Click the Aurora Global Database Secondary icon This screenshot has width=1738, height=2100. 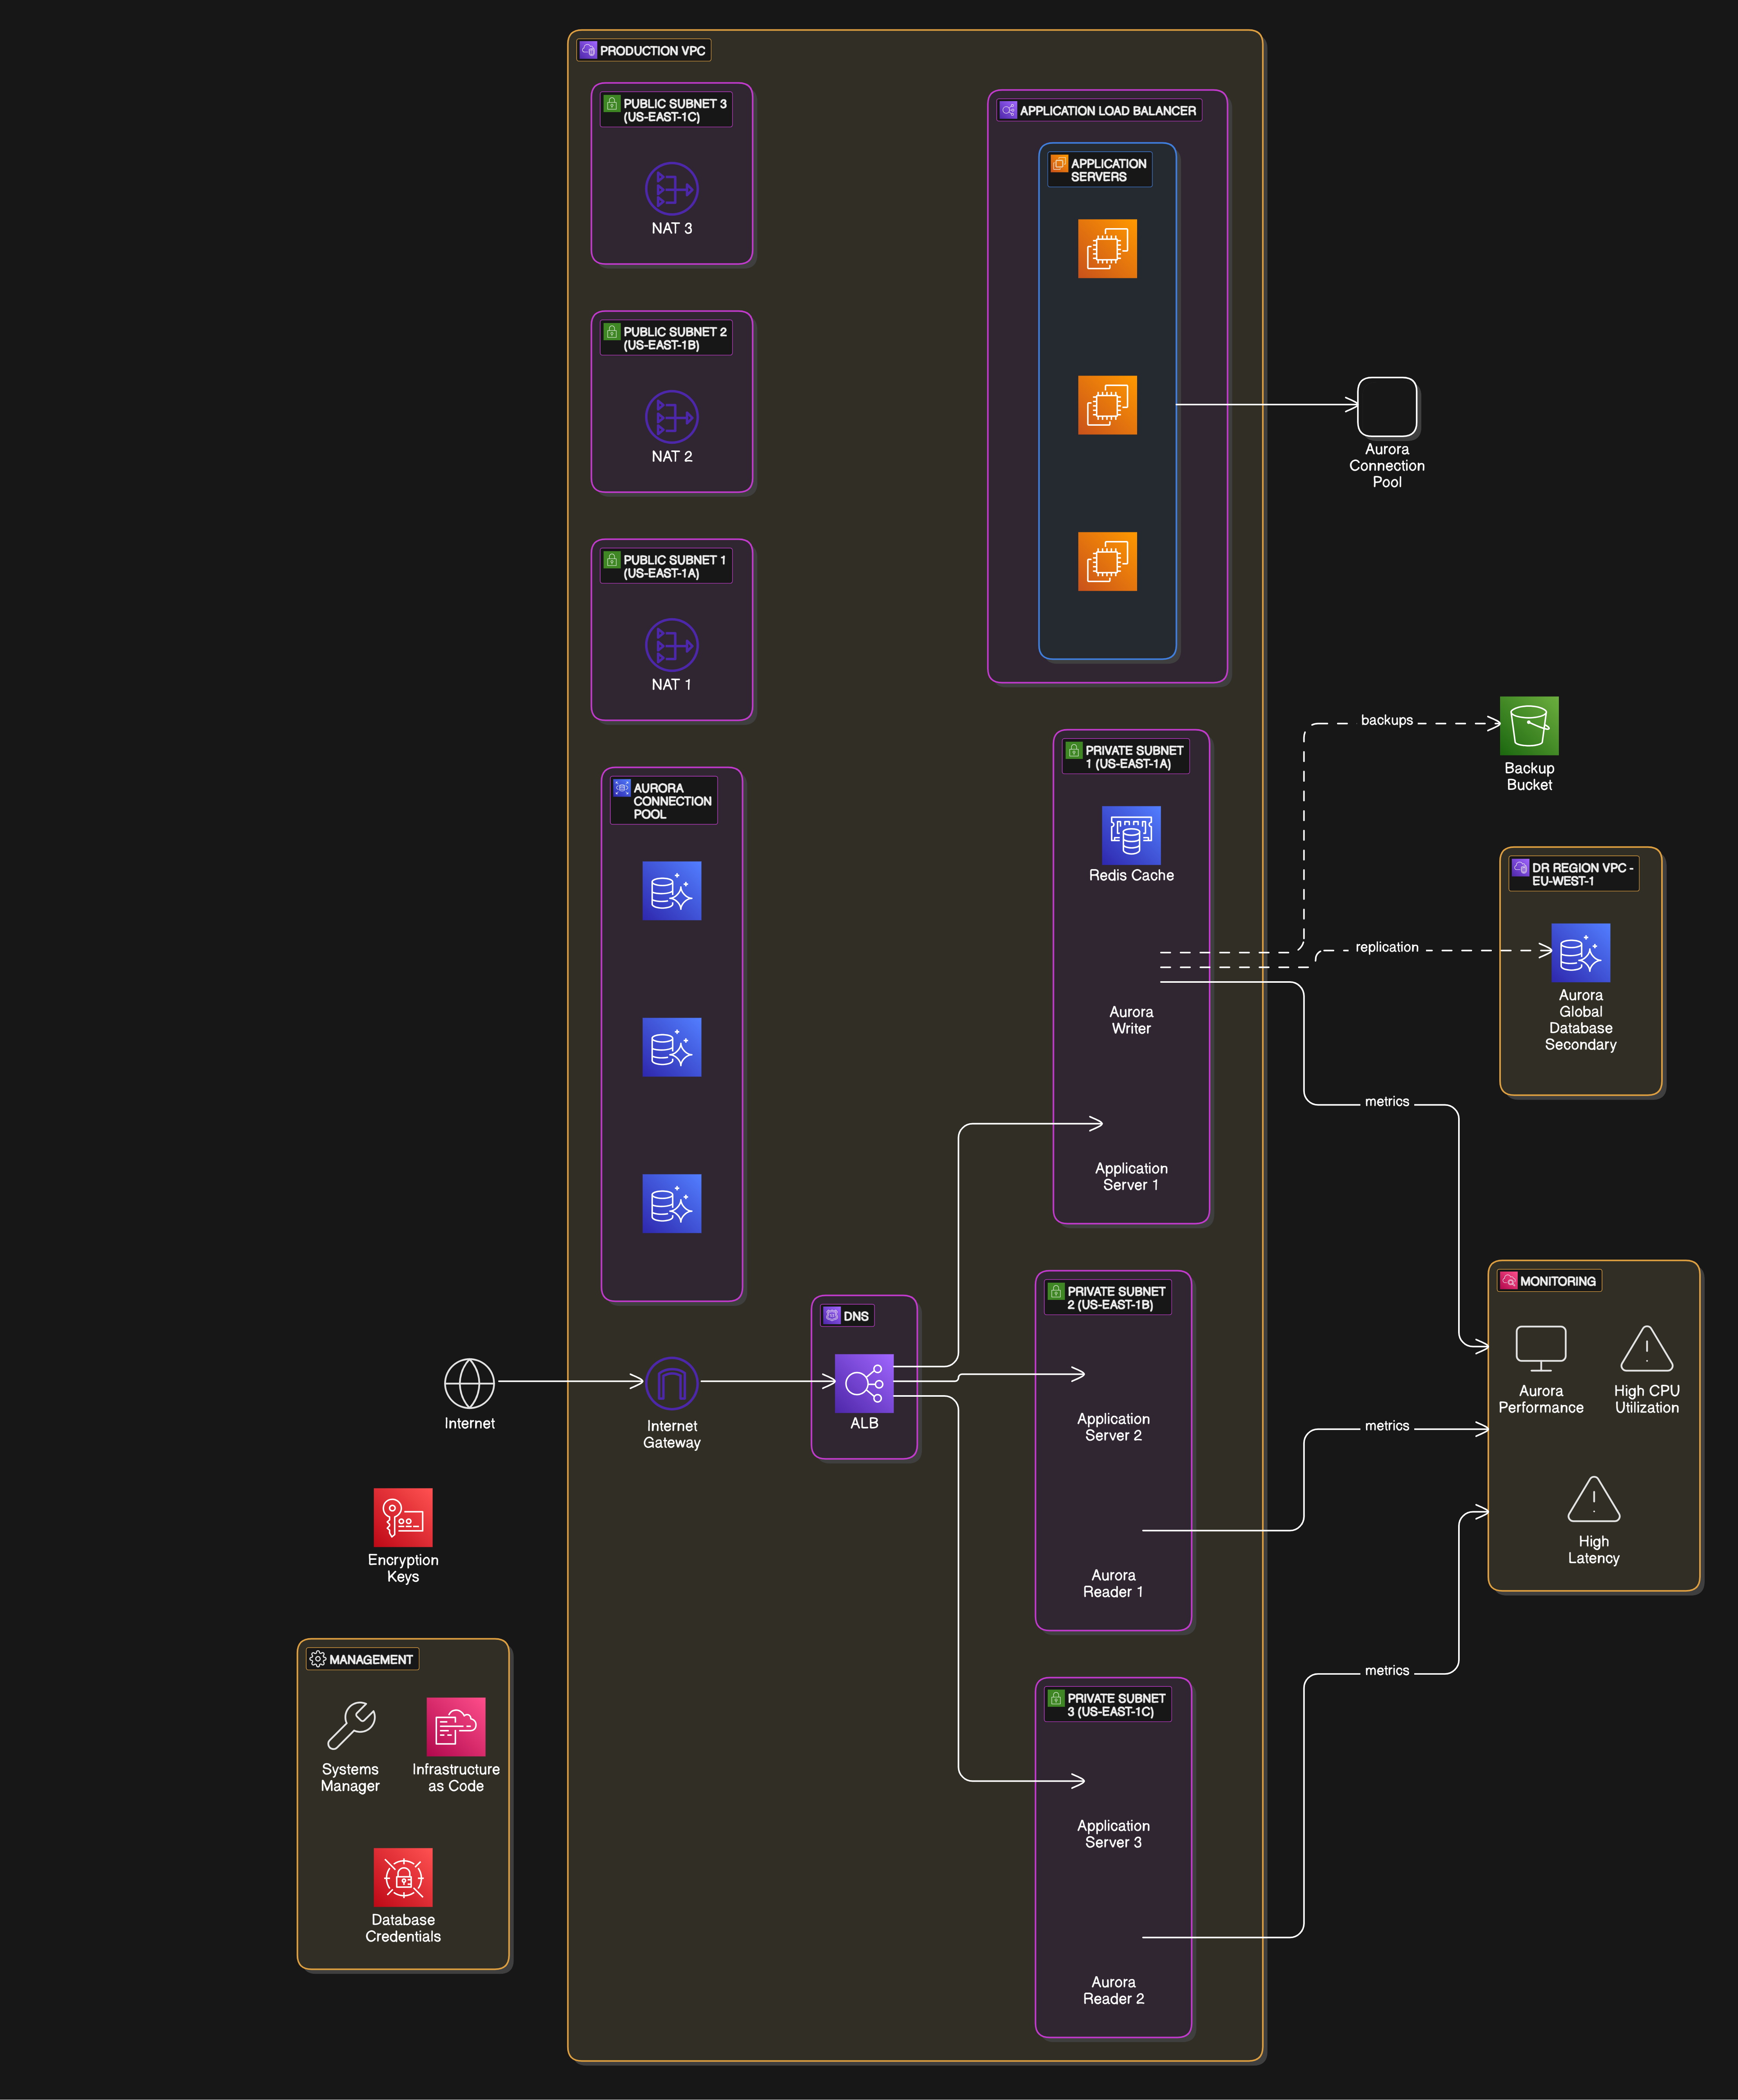1580,952
